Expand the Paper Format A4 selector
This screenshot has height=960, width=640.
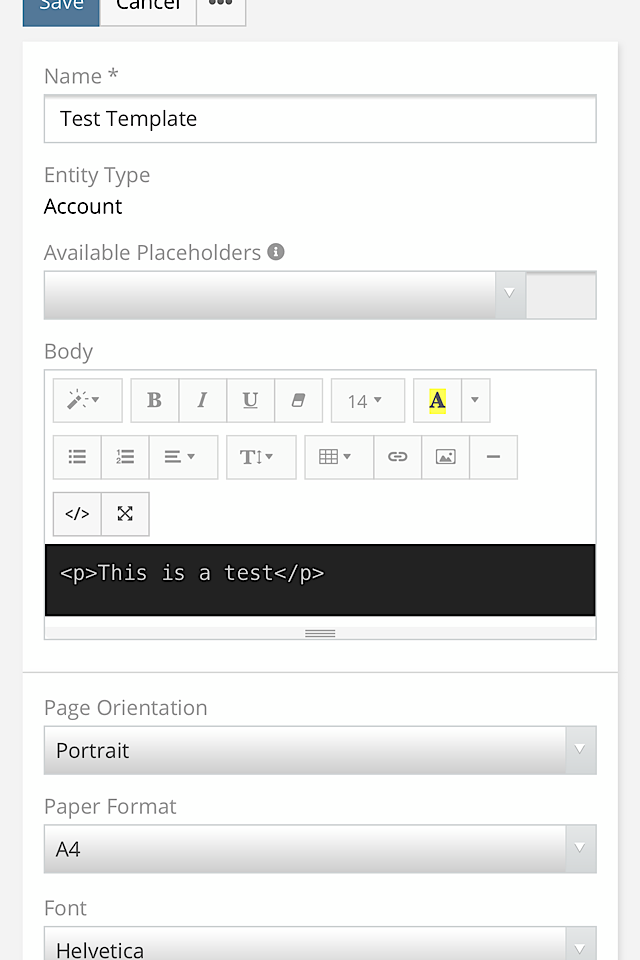tap(320, 849)
